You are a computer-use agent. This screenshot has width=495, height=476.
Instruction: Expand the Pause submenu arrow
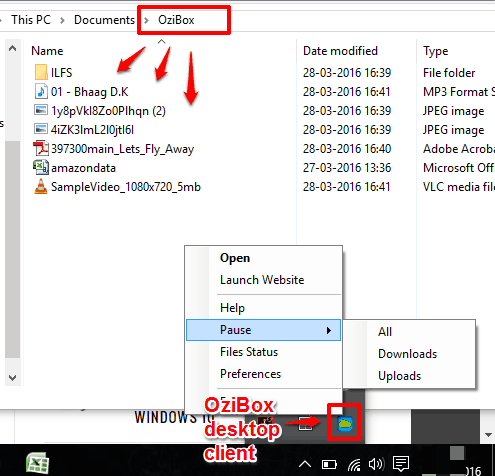(x=329, y=330)
